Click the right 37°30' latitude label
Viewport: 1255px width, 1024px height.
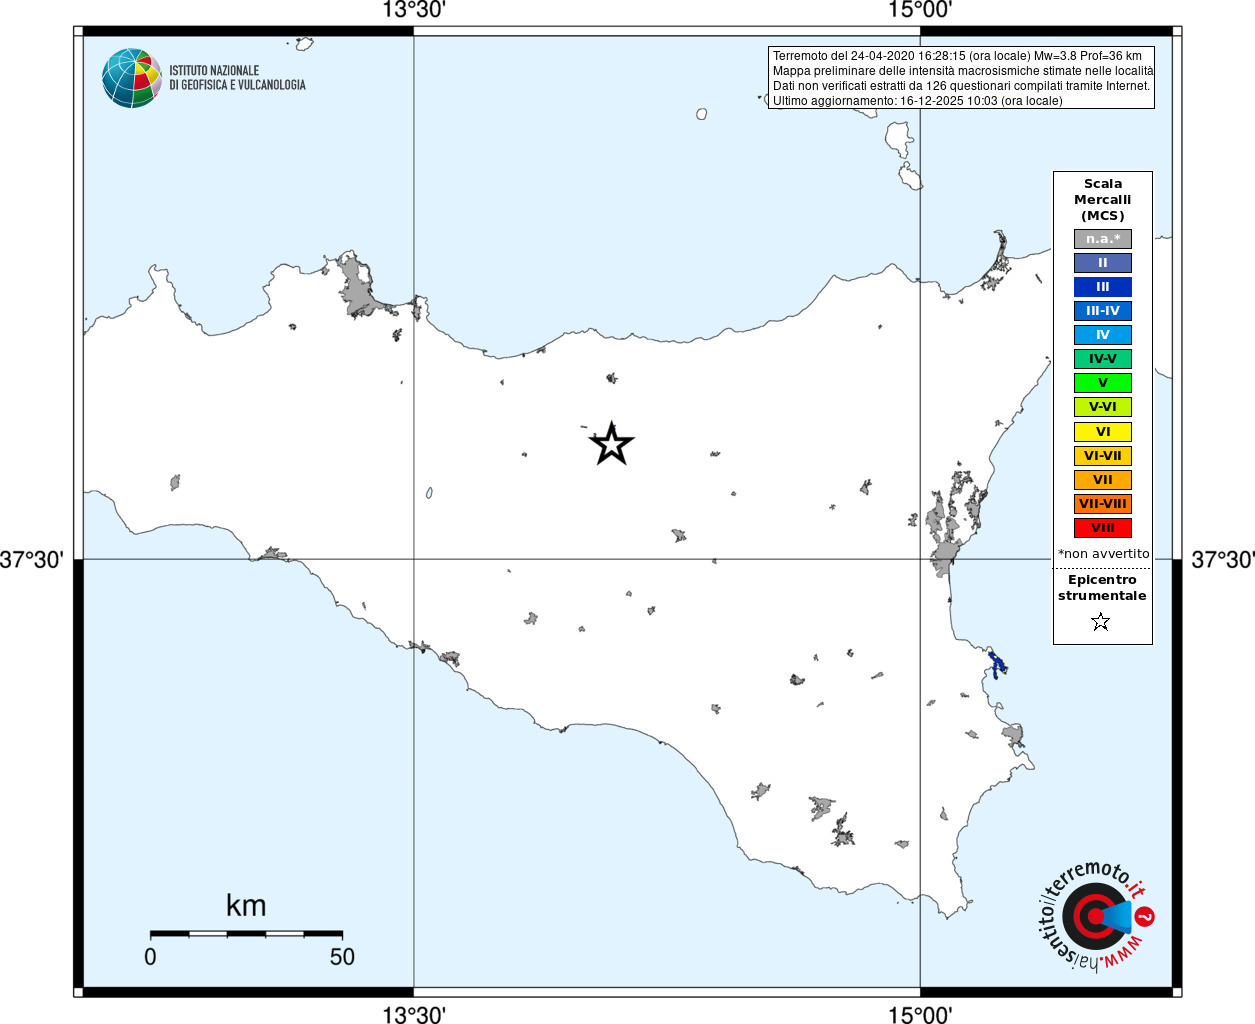pyautogui.click(x=1222, y=560)
